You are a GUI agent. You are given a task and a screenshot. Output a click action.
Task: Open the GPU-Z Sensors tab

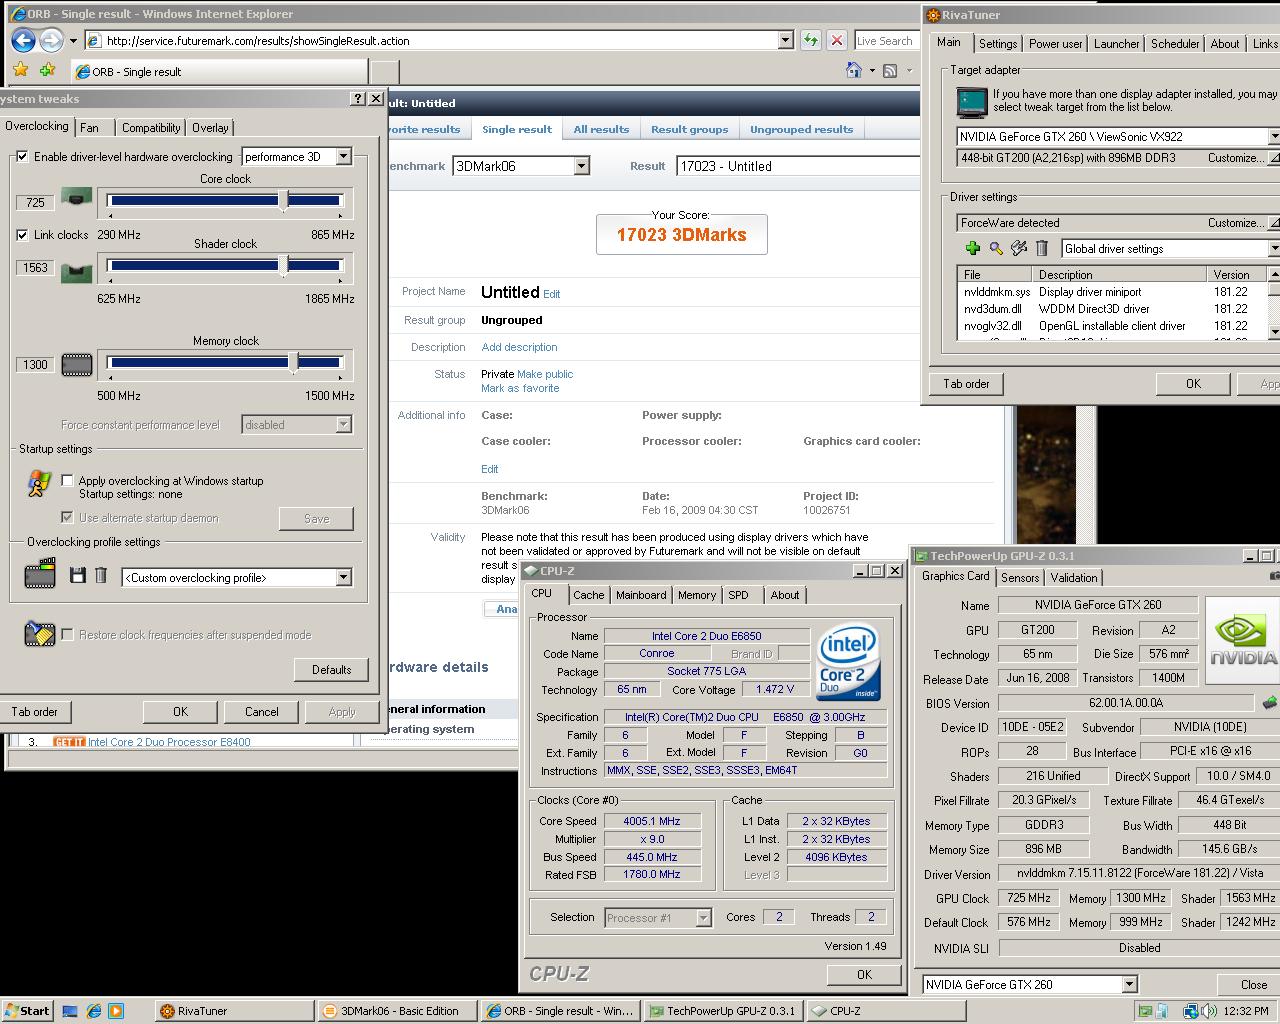1020,578
